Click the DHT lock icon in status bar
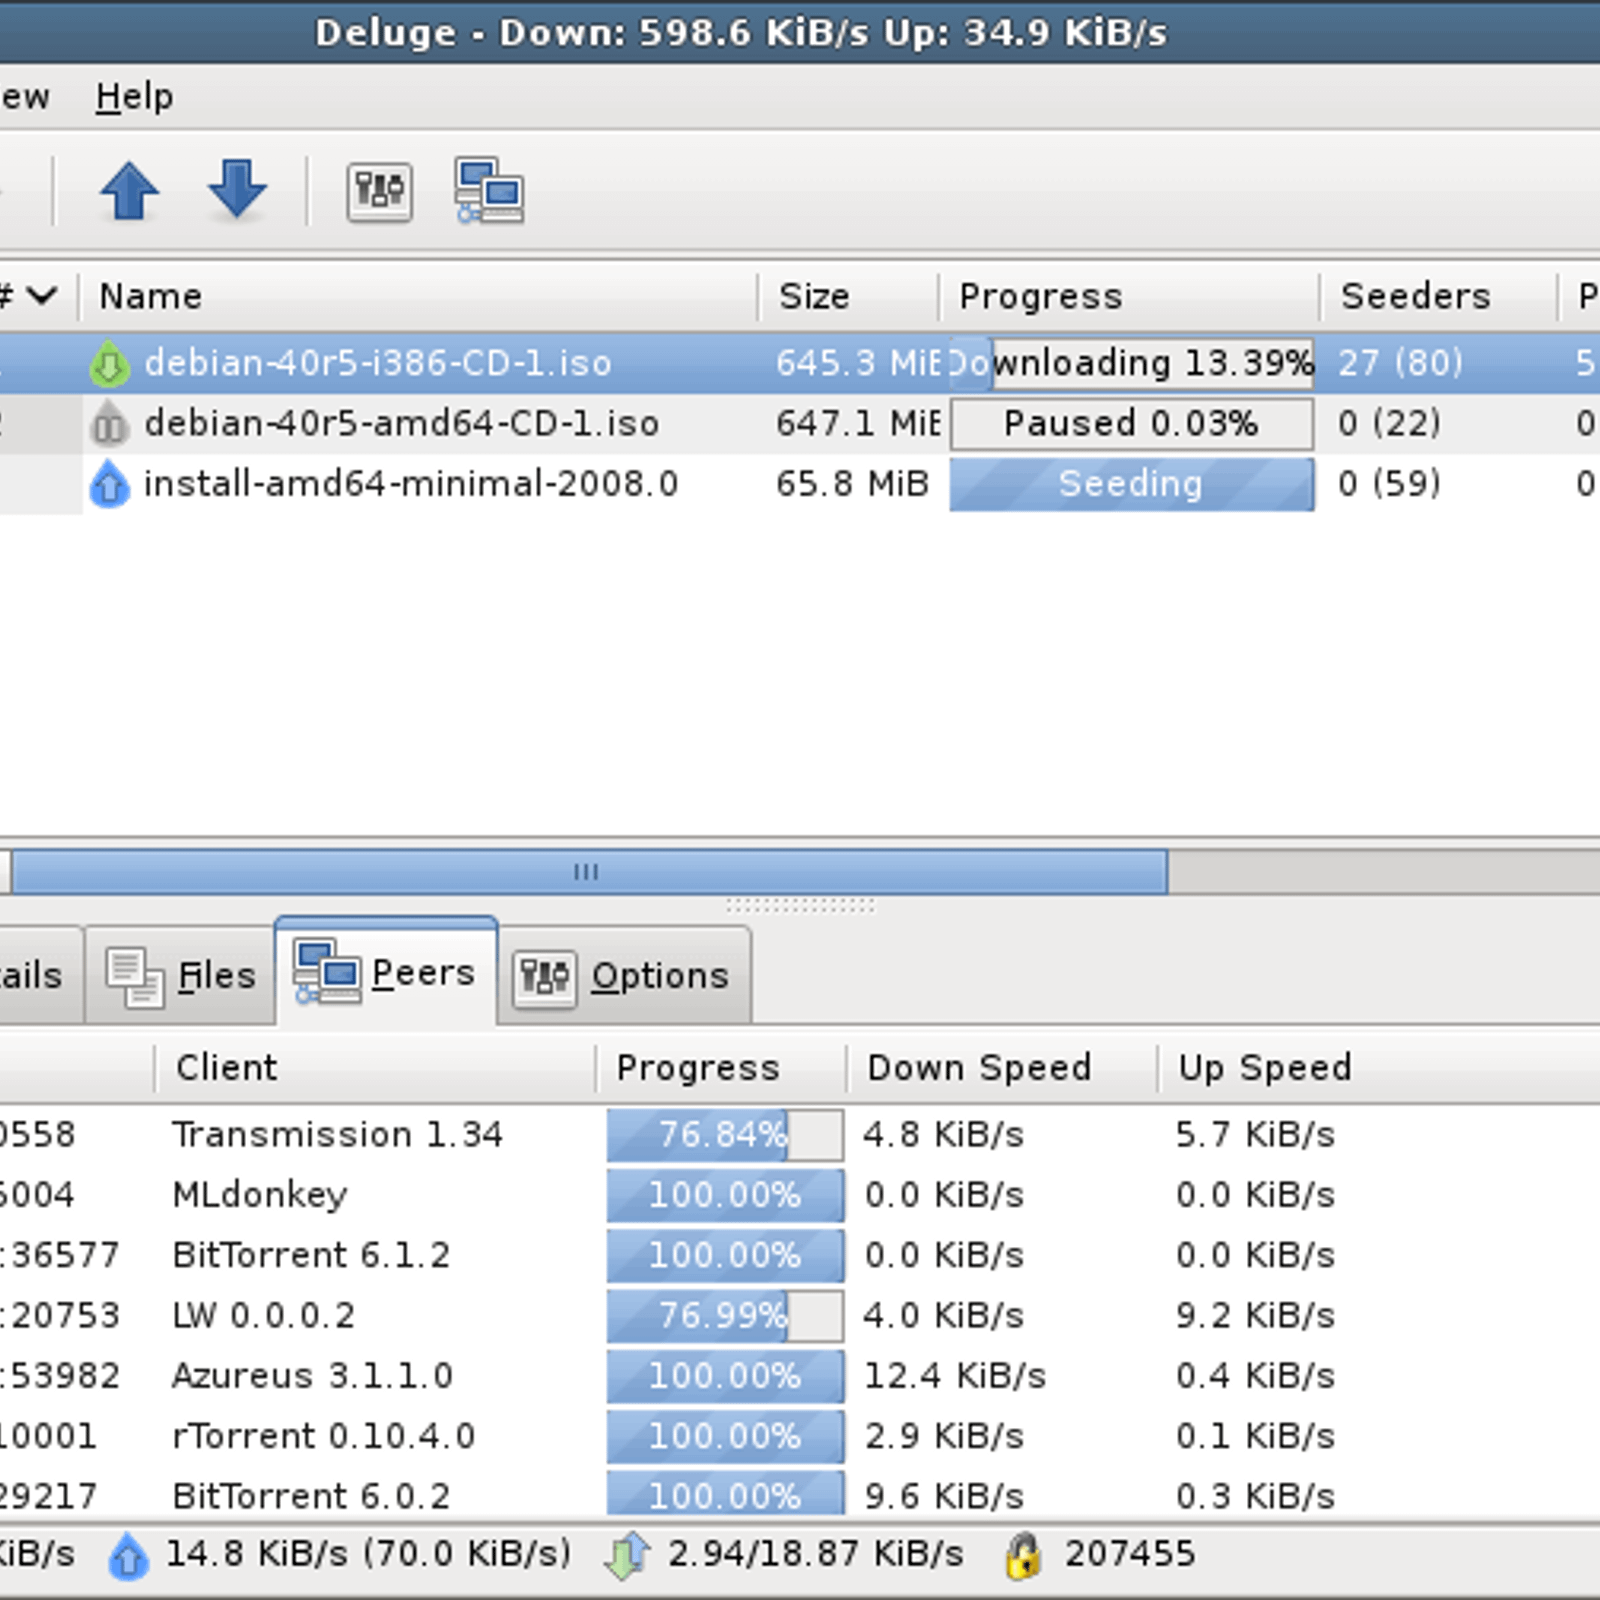Screen dimensions: 1600x1600 pos(1023,1556)
